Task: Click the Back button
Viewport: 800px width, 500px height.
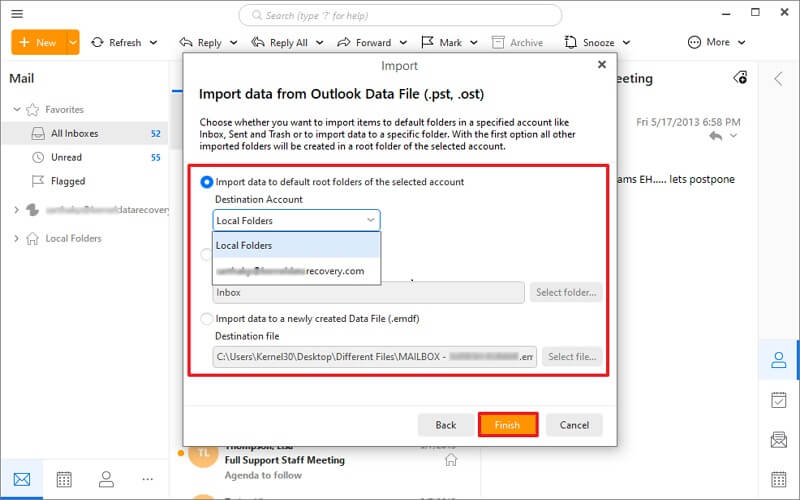Action: pyautogui.click(x=445, y=425)
